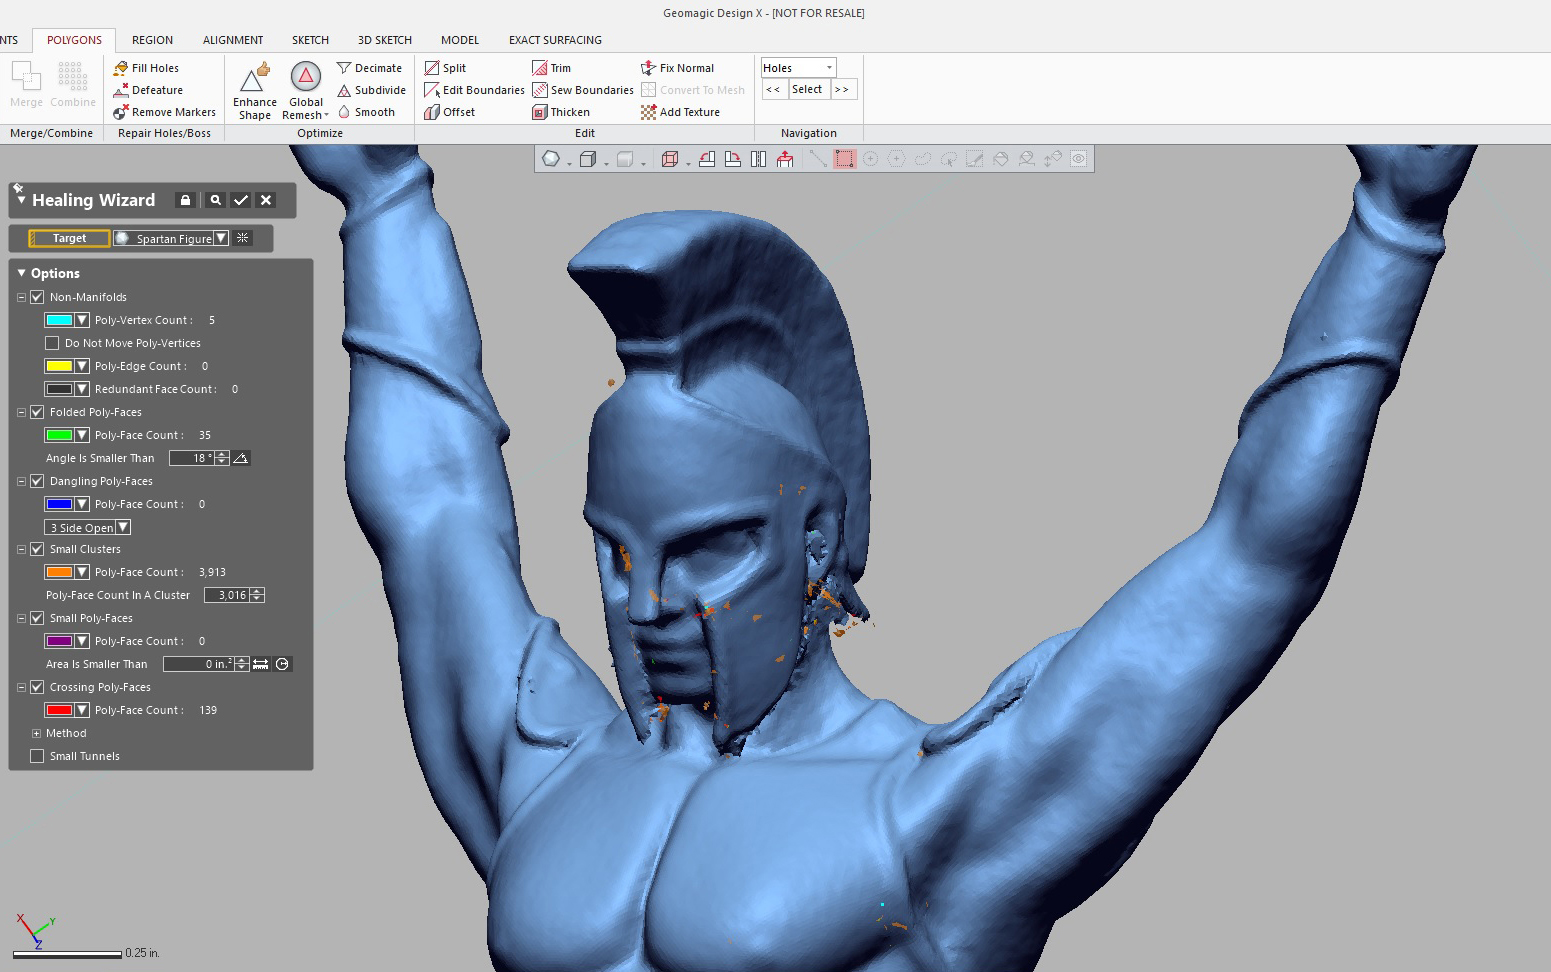Click the Fix Normal tool
Screen dimensions: 1551x972
pyautogui.click(x=678, y=68)
